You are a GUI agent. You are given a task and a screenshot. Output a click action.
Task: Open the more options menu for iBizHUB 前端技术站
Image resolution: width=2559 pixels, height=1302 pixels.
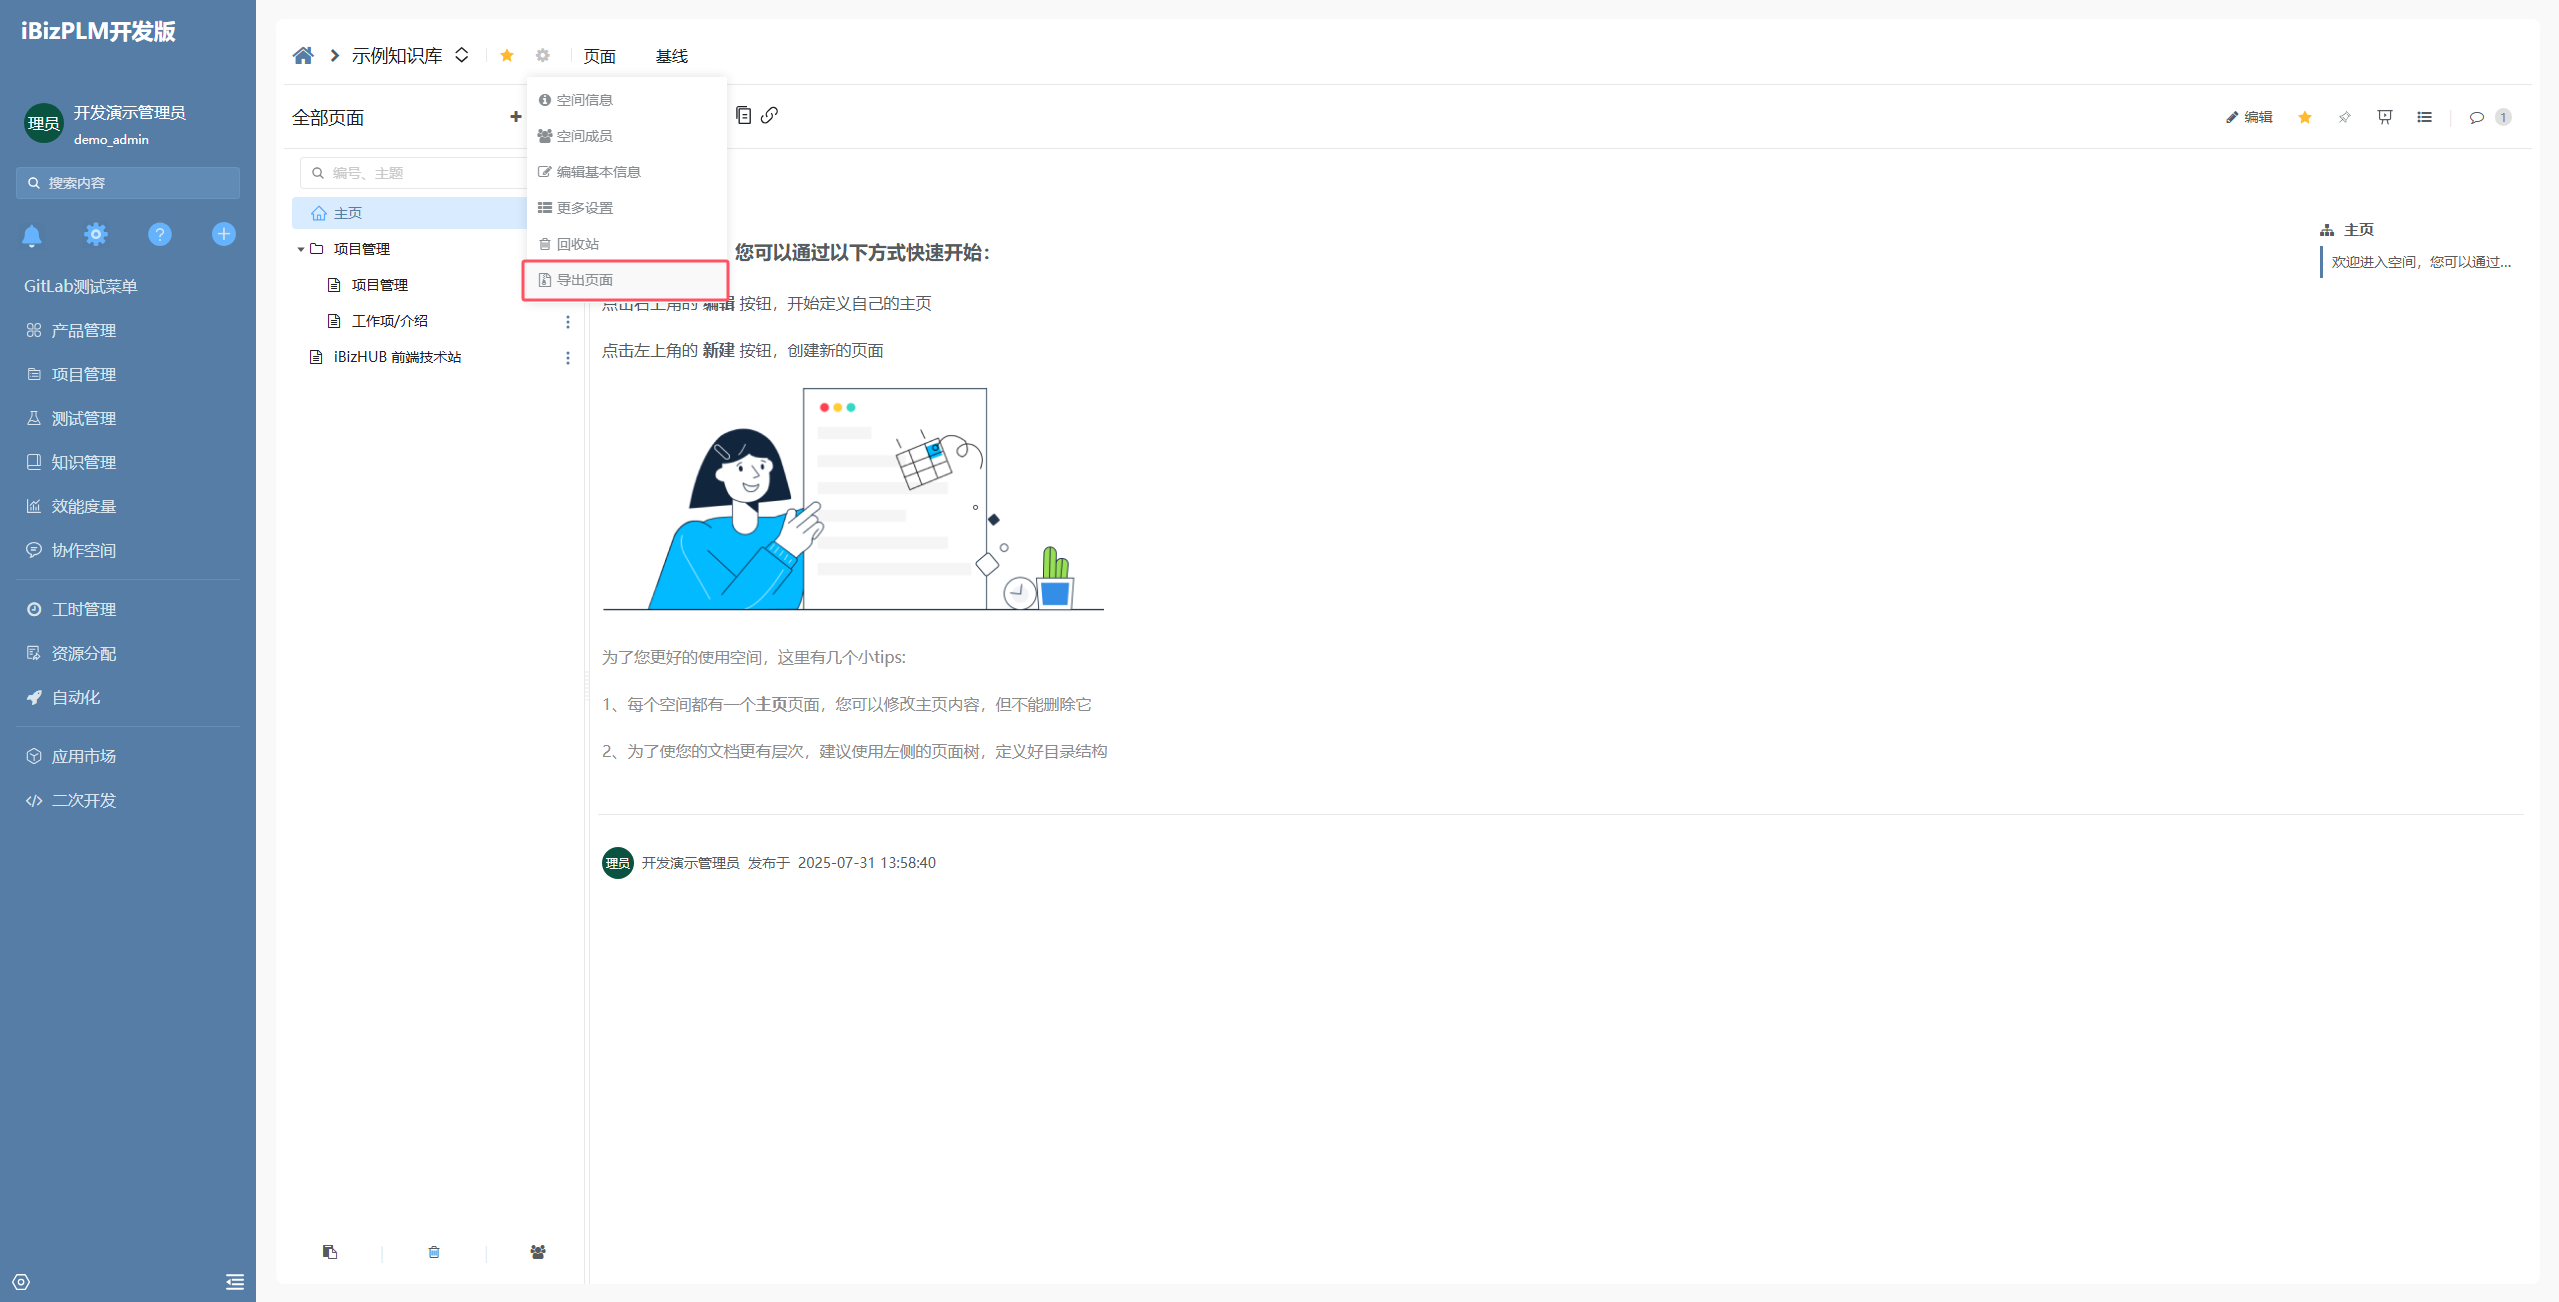click(568, 358)
